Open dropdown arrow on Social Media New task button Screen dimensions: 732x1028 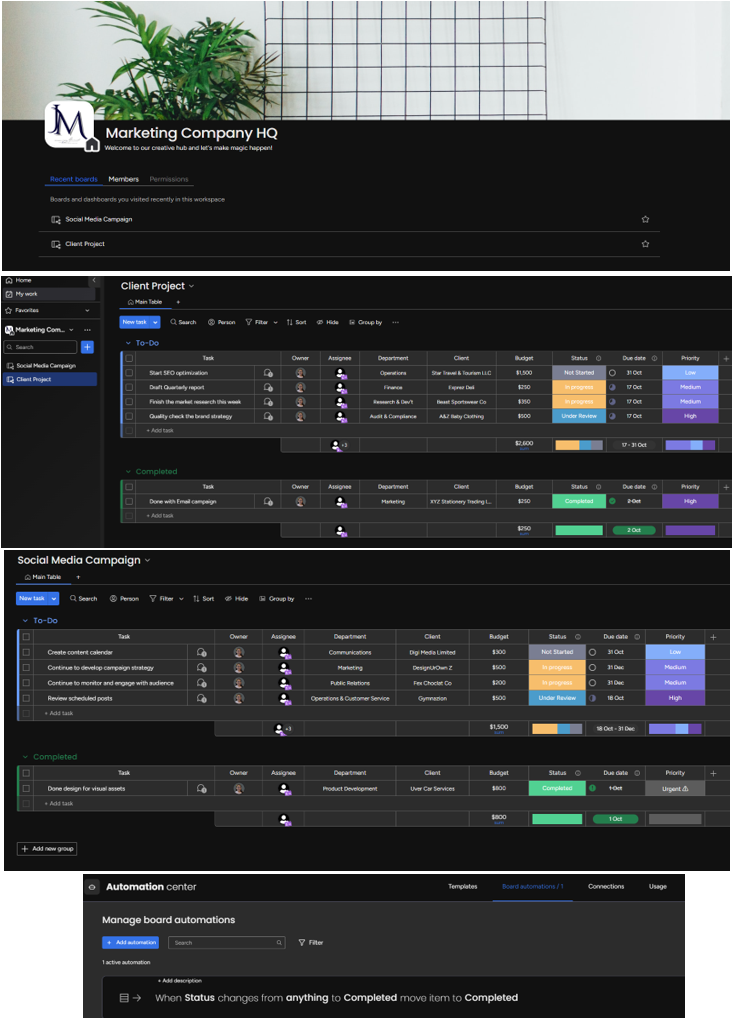click(54, 599)
